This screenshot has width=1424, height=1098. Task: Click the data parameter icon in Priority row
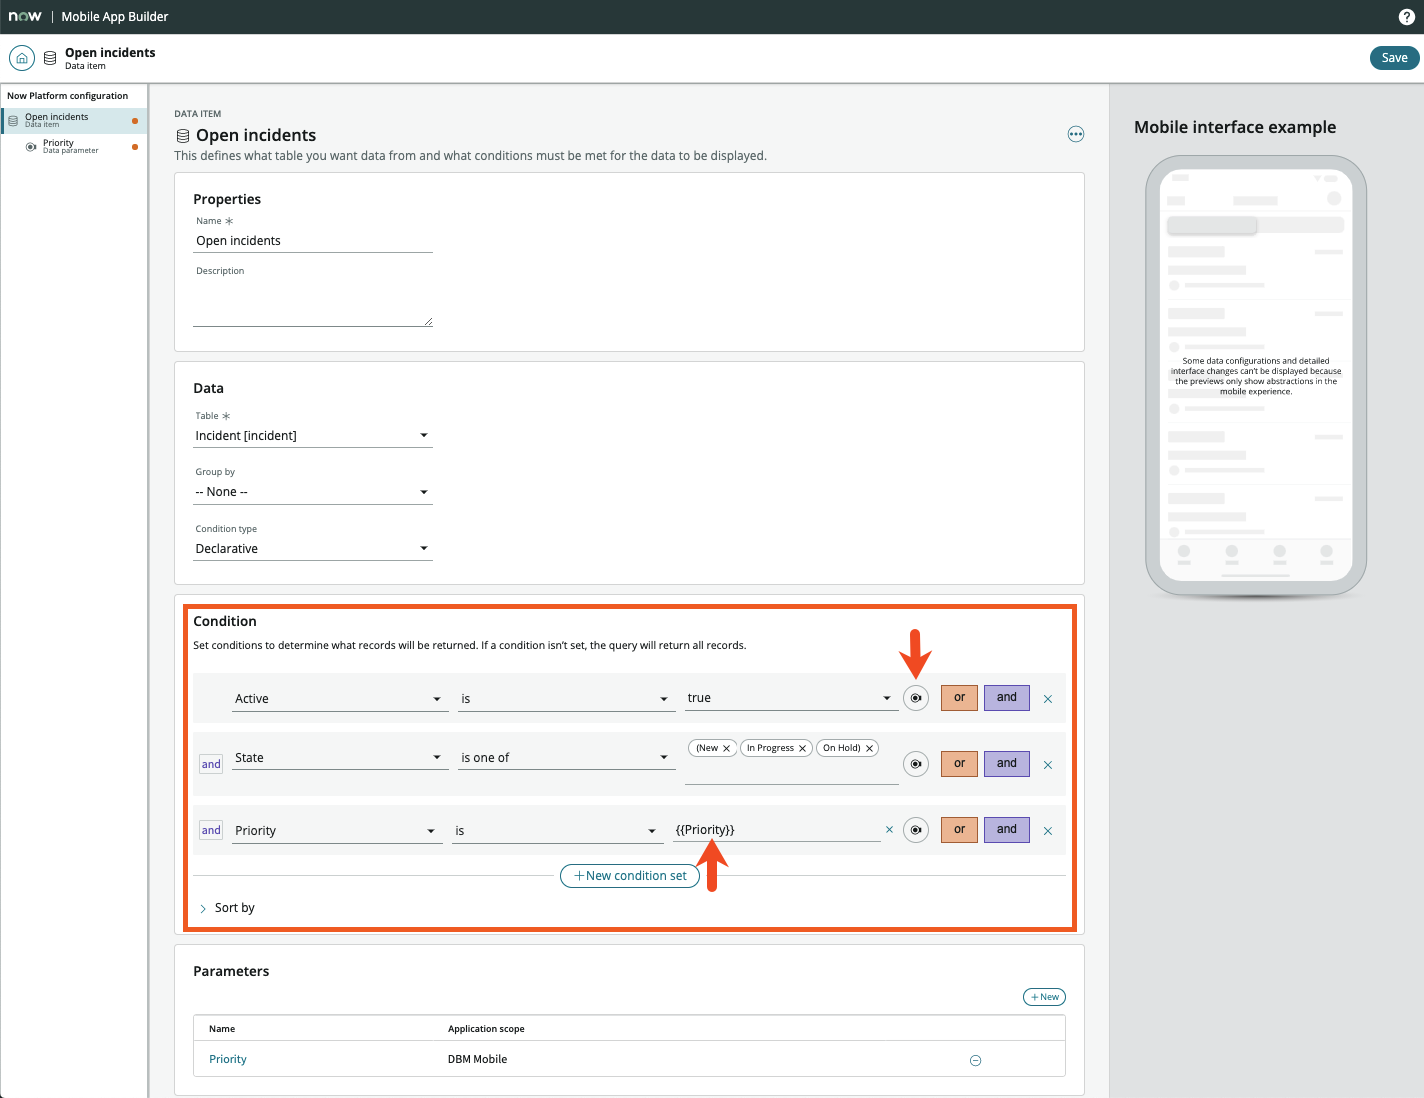(916, 830)
